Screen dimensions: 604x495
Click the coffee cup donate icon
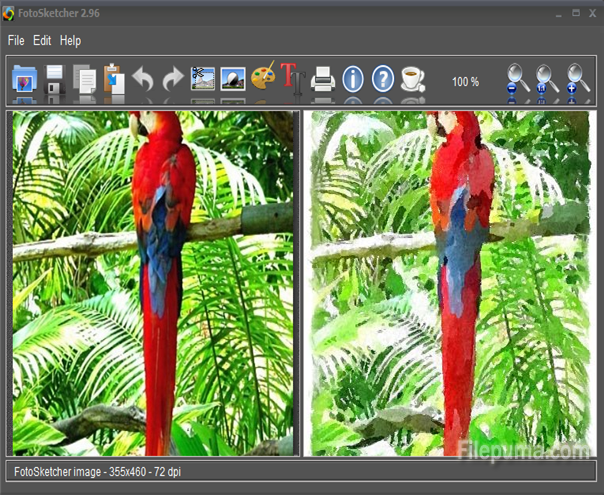[x=412, y=79]
